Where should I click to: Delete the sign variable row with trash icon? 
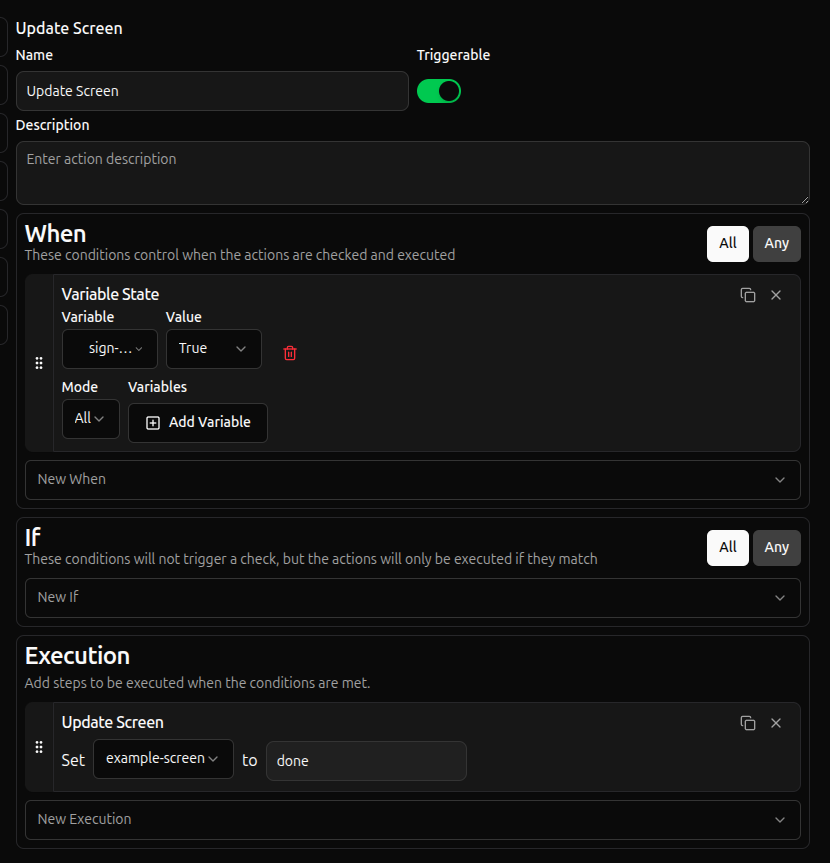click(290, 353)
